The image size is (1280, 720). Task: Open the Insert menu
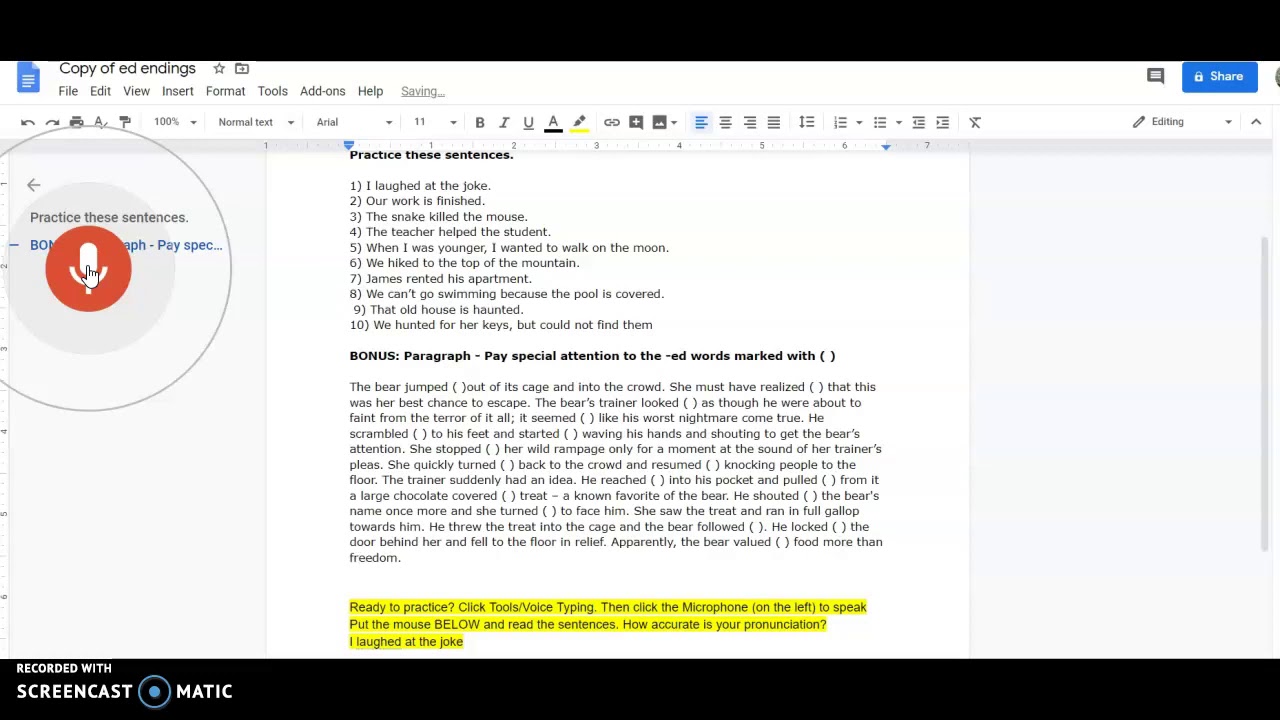click(178, 91)
